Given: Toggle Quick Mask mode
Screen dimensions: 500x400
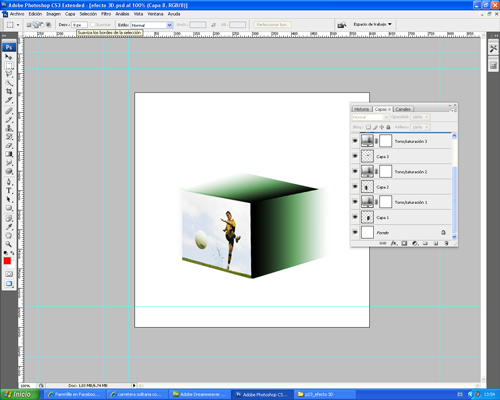Looking at the screenshot, I should 9,274.
